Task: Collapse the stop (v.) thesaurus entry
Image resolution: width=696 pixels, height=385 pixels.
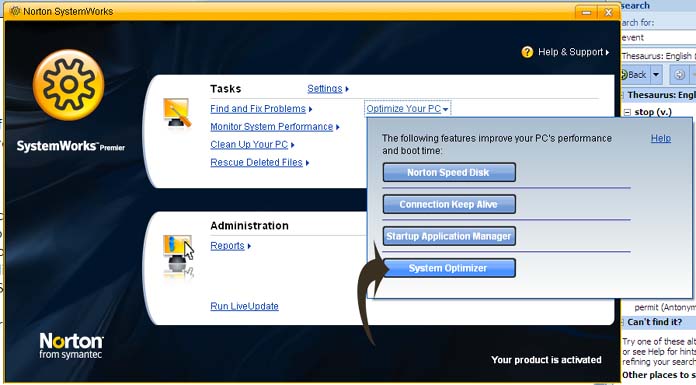Action: pos(627,112)
